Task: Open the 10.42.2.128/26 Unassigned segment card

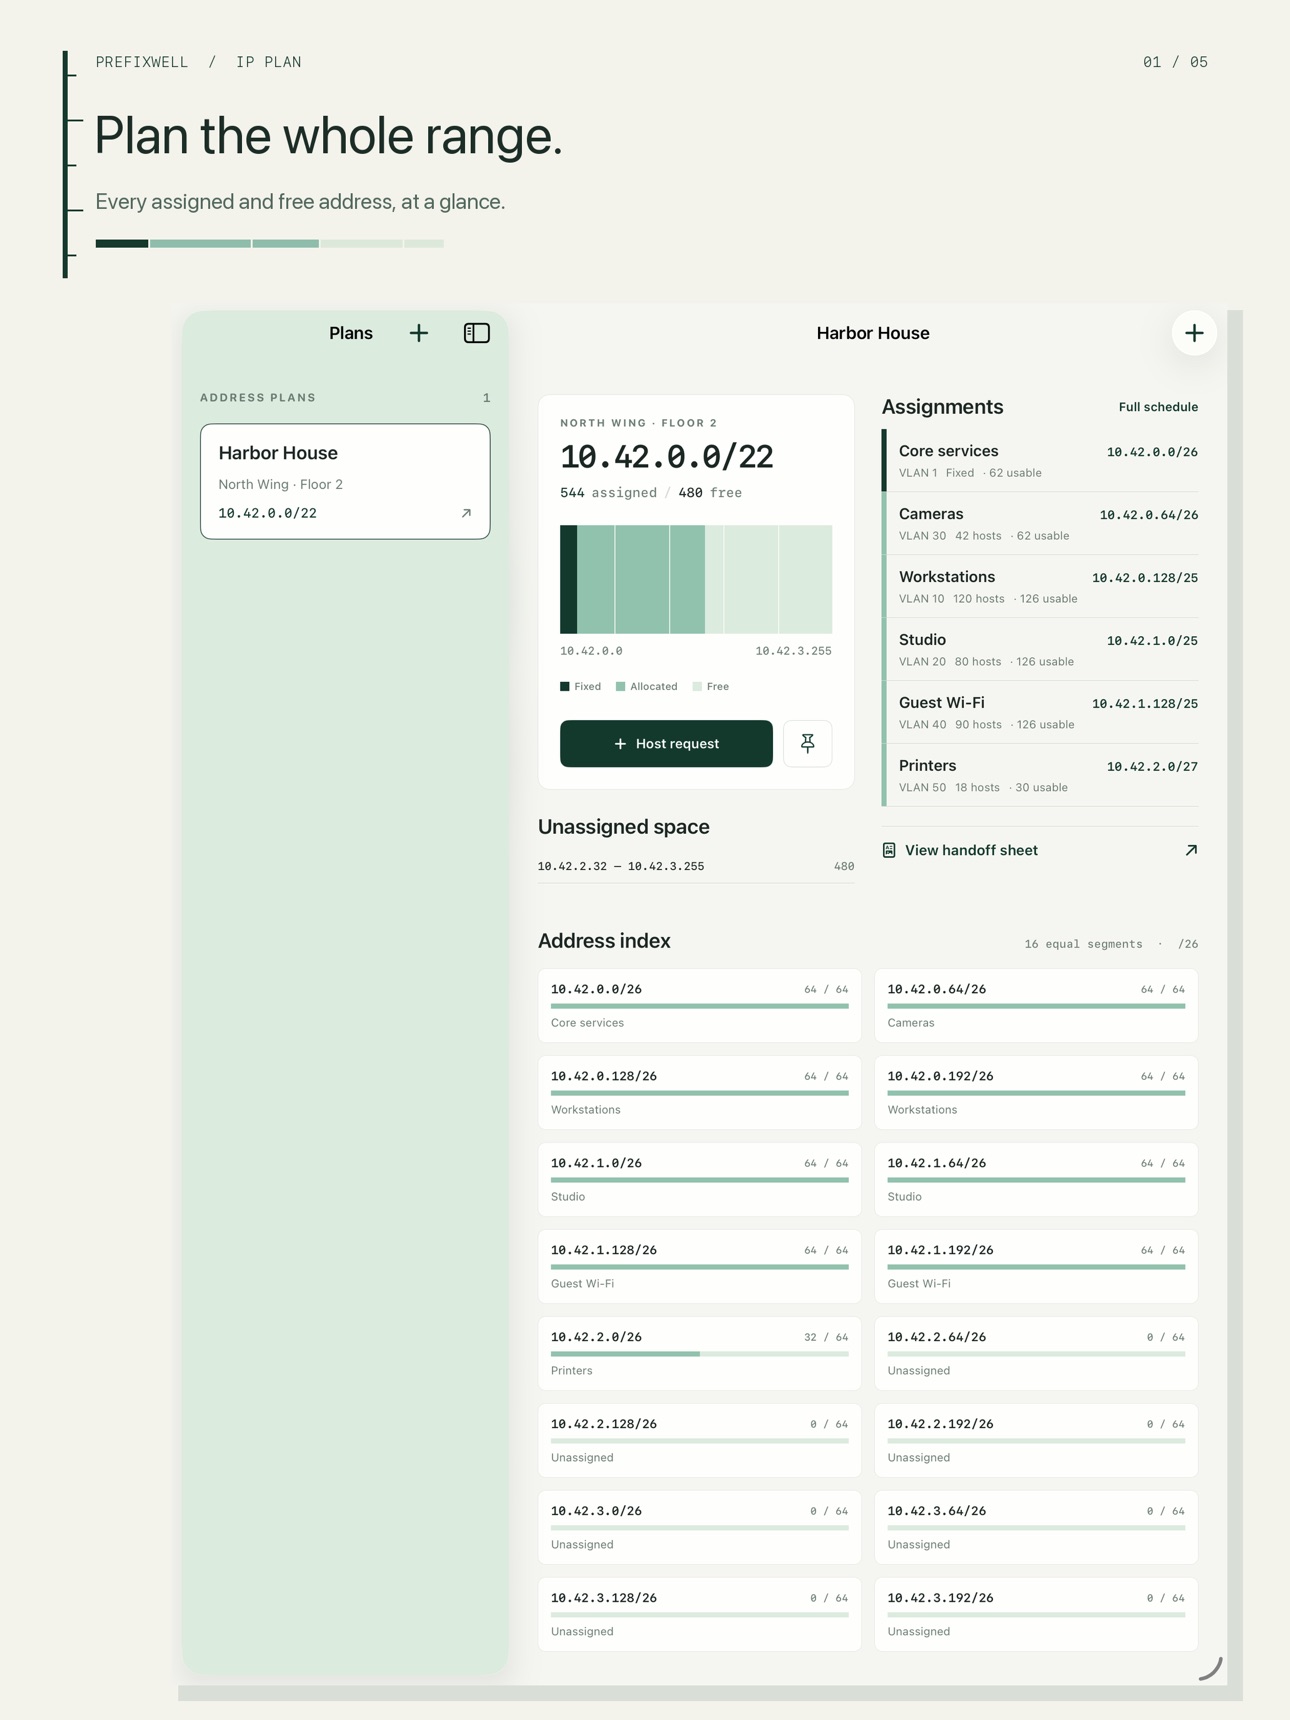Action: click(699, 1440)
